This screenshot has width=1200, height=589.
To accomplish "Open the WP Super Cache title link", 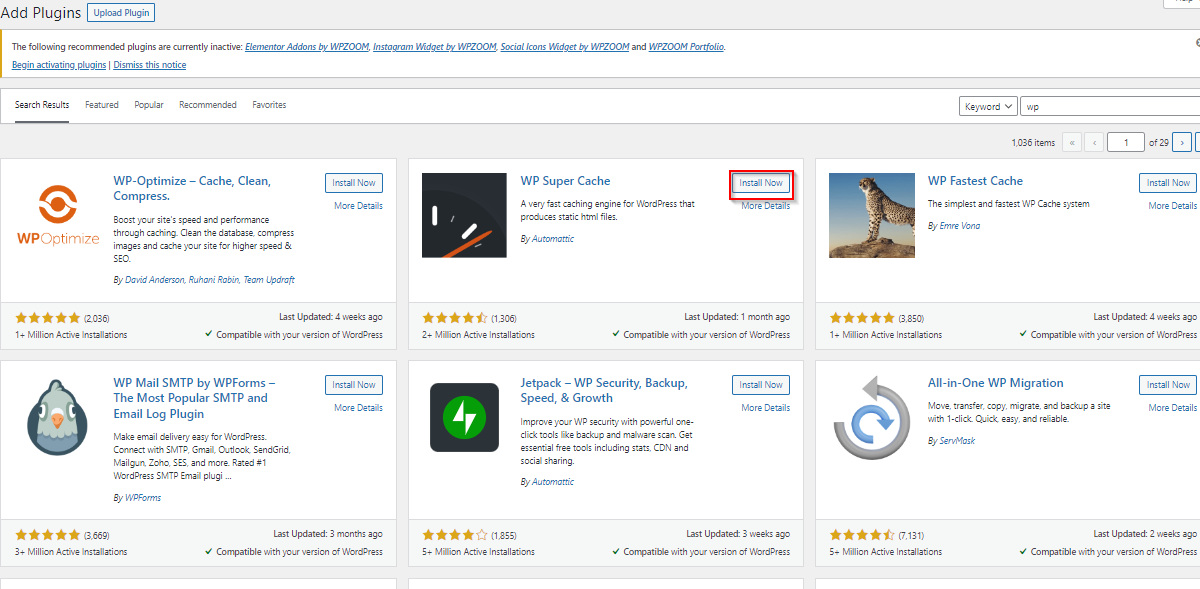I will point(565,181).
